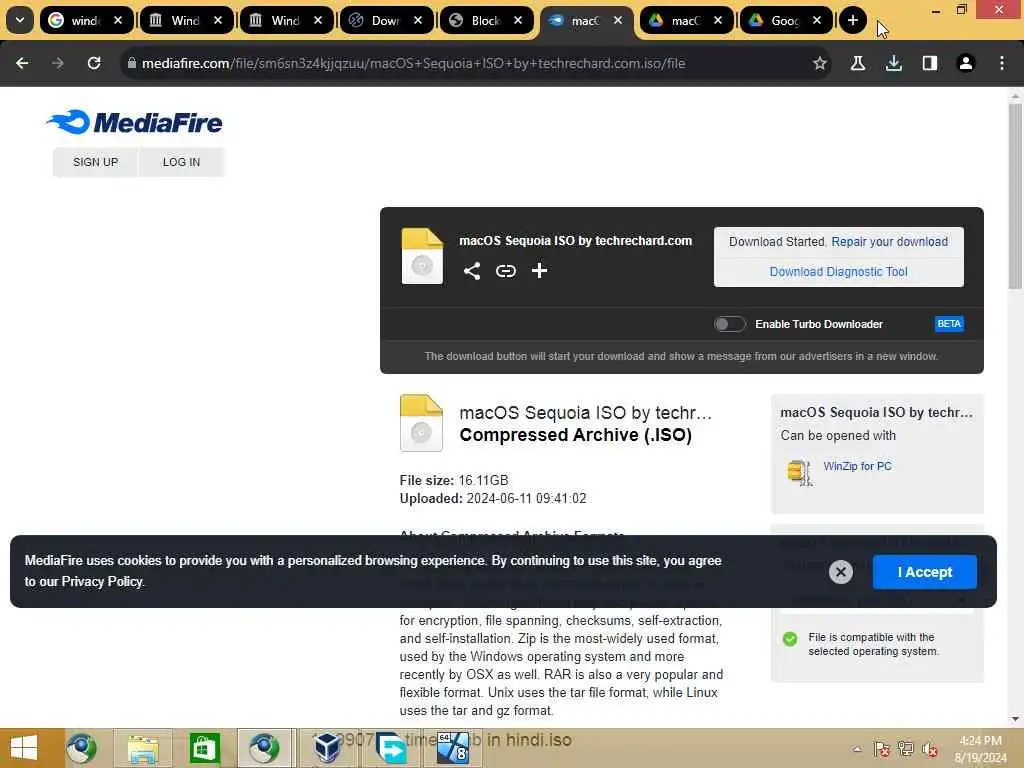This screenshot has height=768, width=1024.
Task: Open the browser downloads icon
Action: pyautogui.click(x=894, y=63)
